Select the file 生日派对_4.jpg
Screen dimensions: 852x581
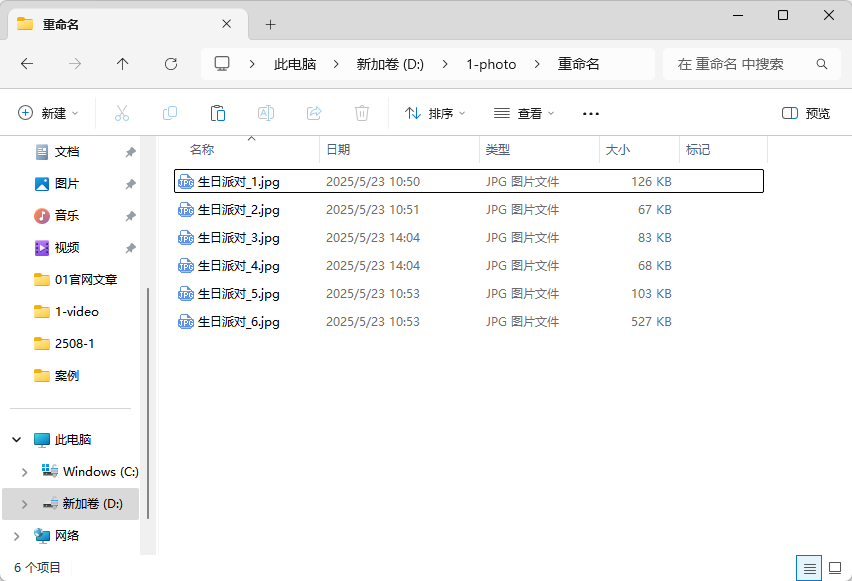pos(469,266)
